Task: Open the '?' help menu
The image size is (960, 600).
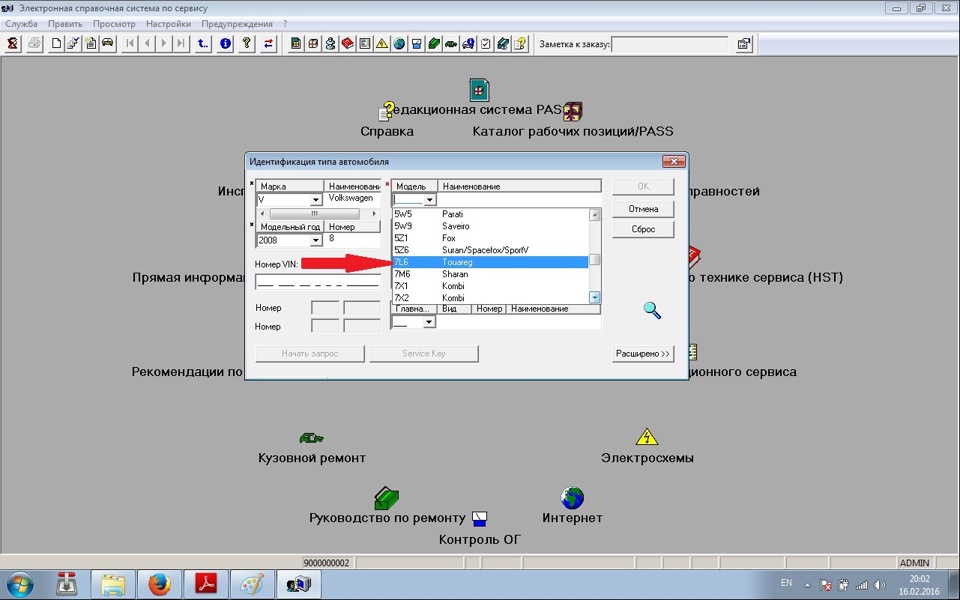Action: (285, 24)
